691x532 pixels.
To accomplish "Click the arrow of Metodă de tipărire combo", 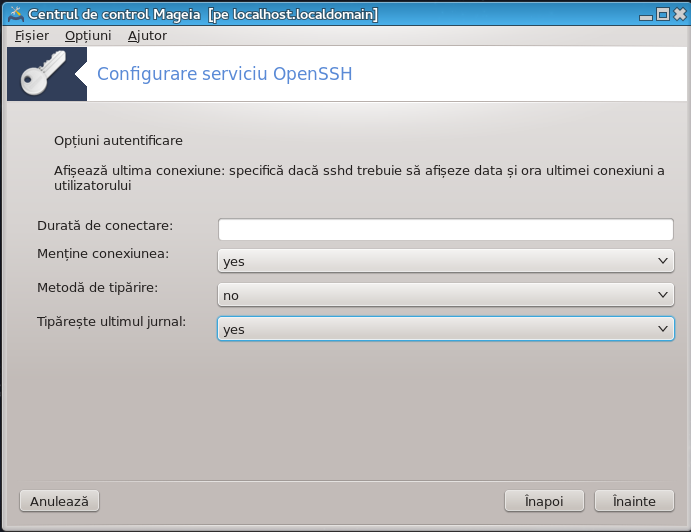I will 662,295.
